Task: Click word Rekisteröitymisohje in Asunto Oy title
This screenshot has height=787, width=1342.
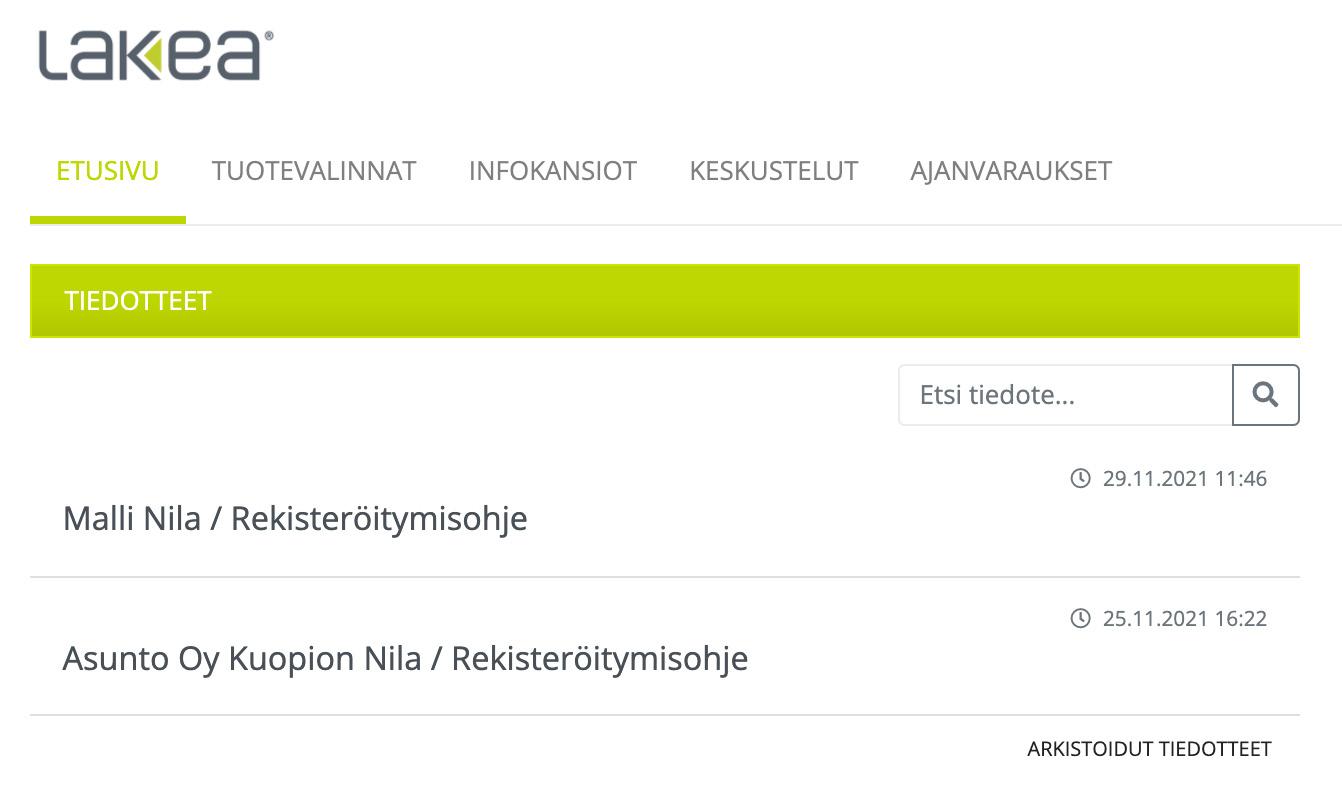Action: [600, 659]
